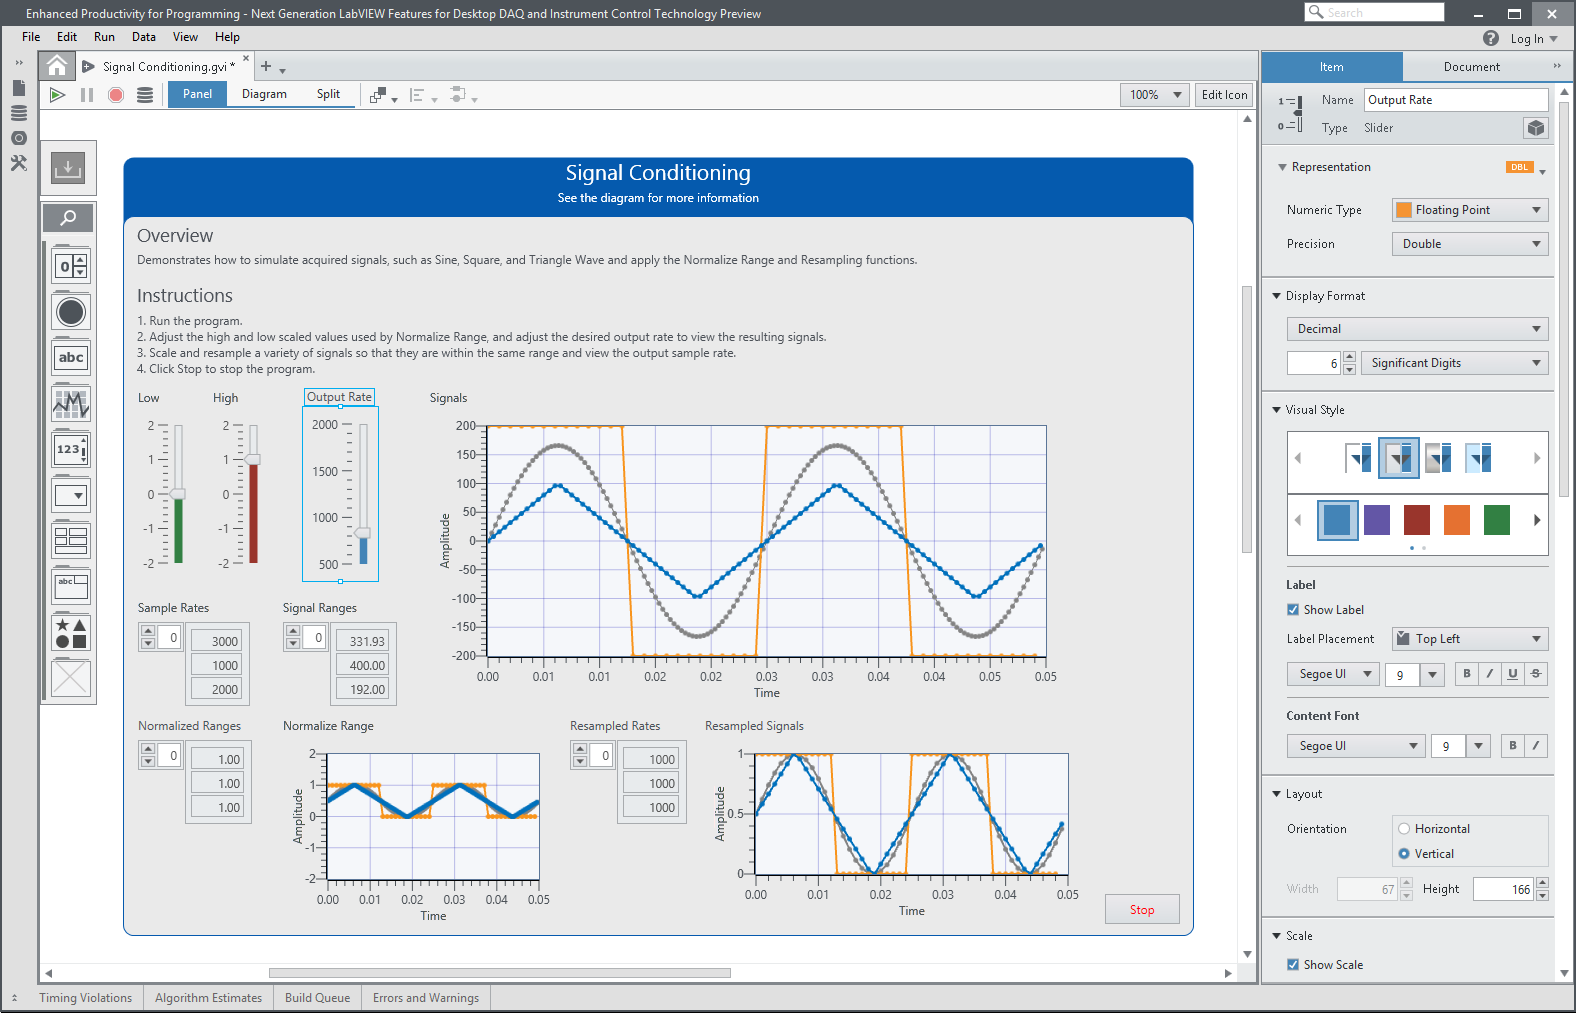
Task: Collapse the Visual Style section
Action: tap(1277, 410)
